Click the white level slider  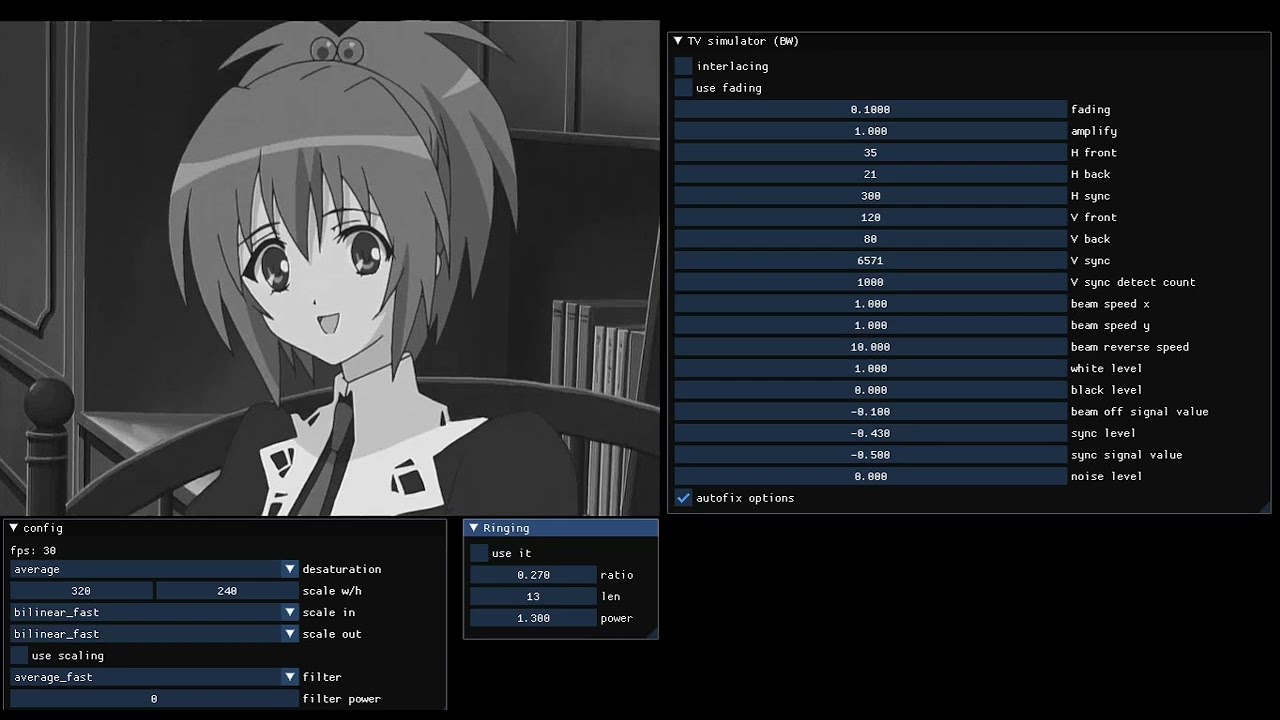pyautogui.click(x=871, y=368)
